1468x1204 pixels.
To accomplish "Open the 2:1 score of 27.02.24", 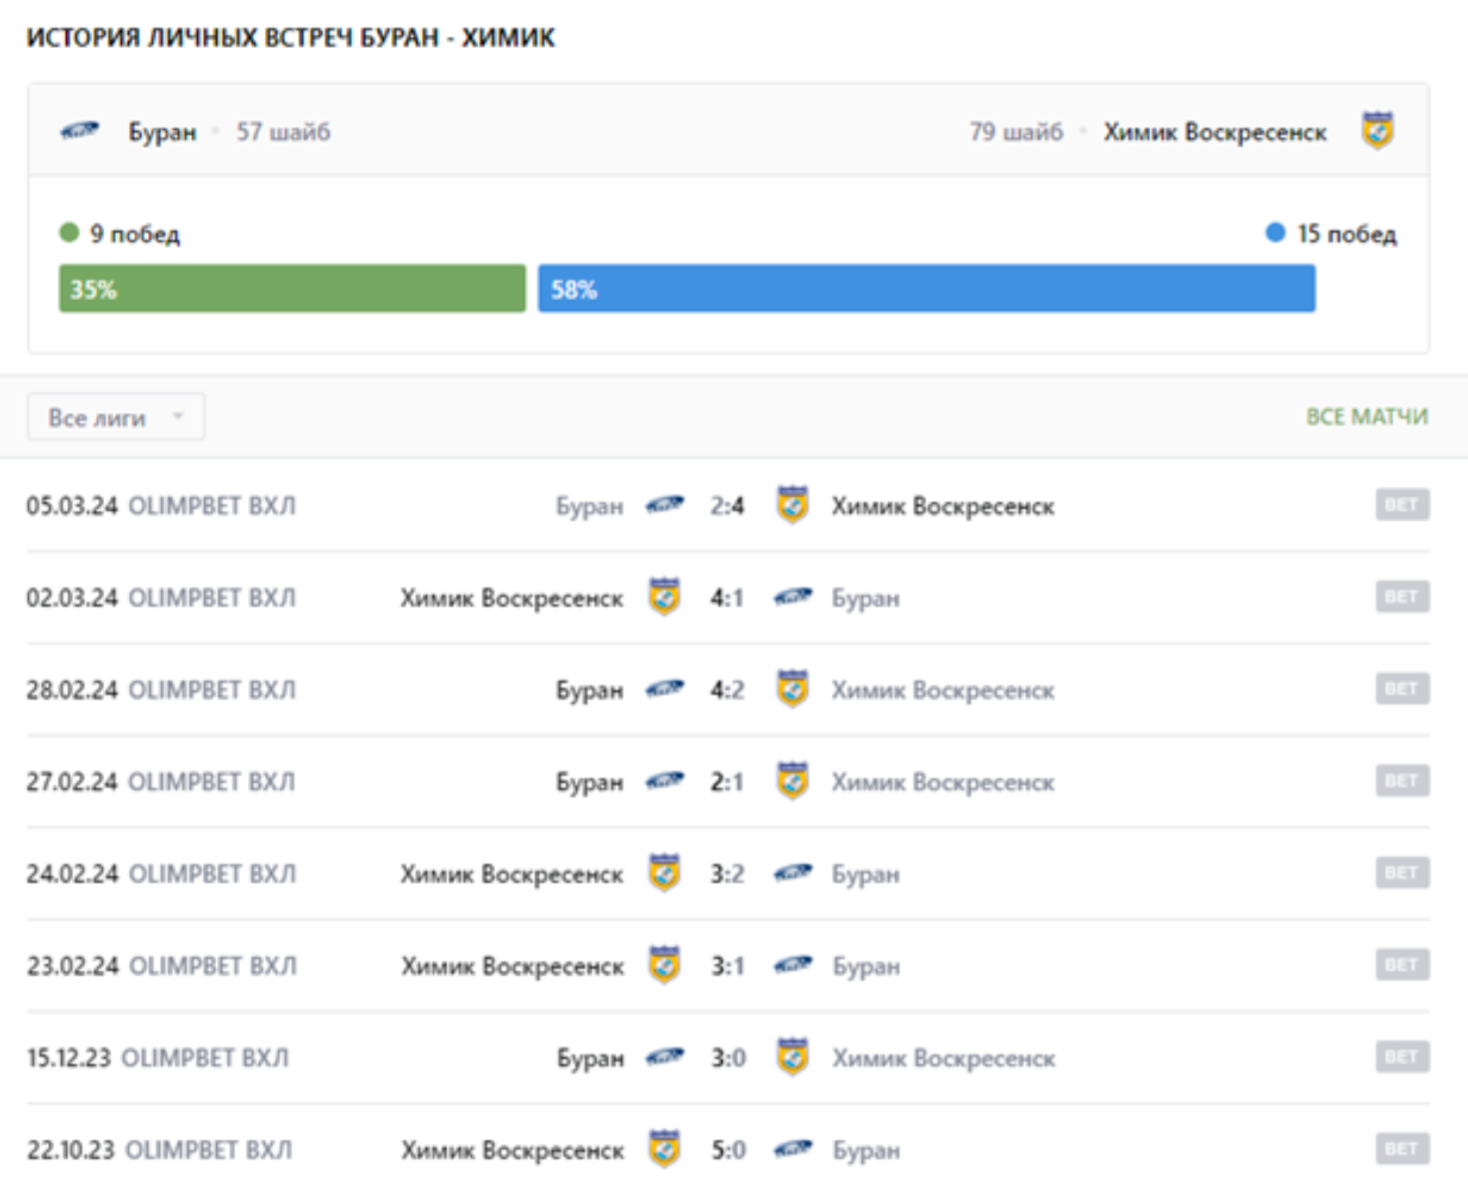I will click(727, 782).
